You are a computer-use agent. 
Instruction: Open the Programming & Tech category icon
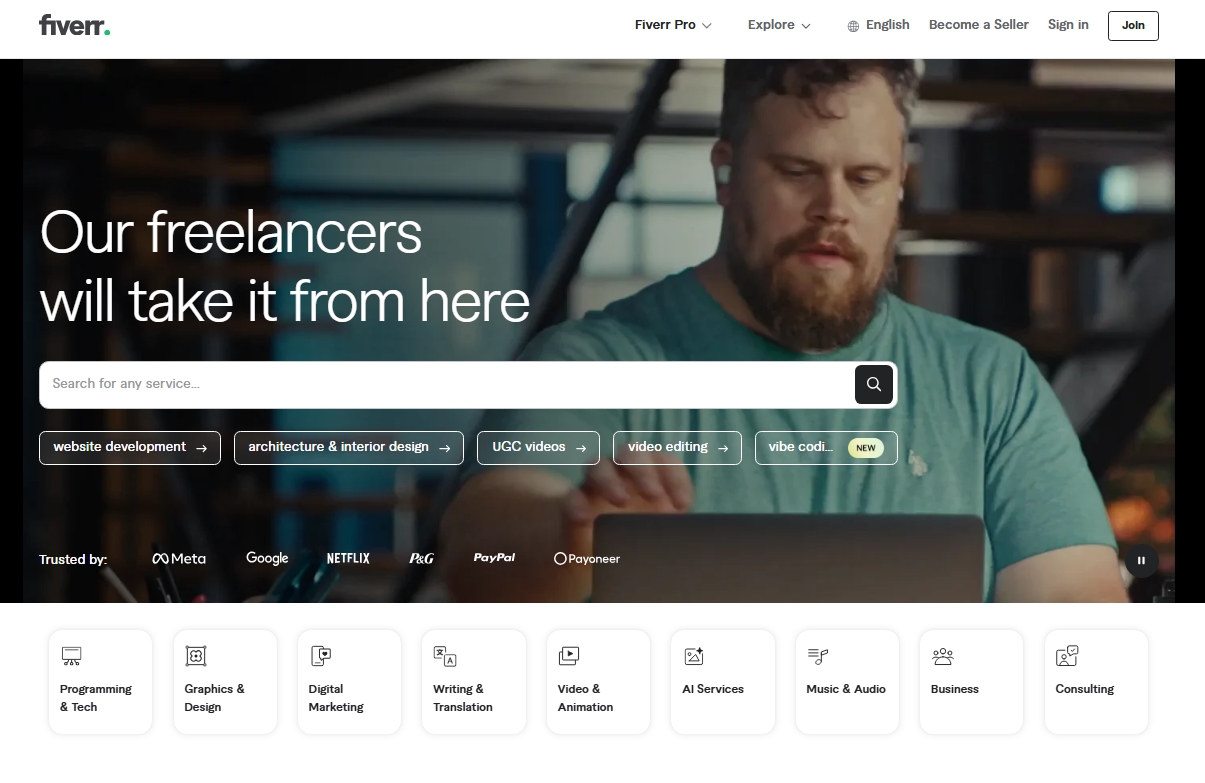point(71,656)
